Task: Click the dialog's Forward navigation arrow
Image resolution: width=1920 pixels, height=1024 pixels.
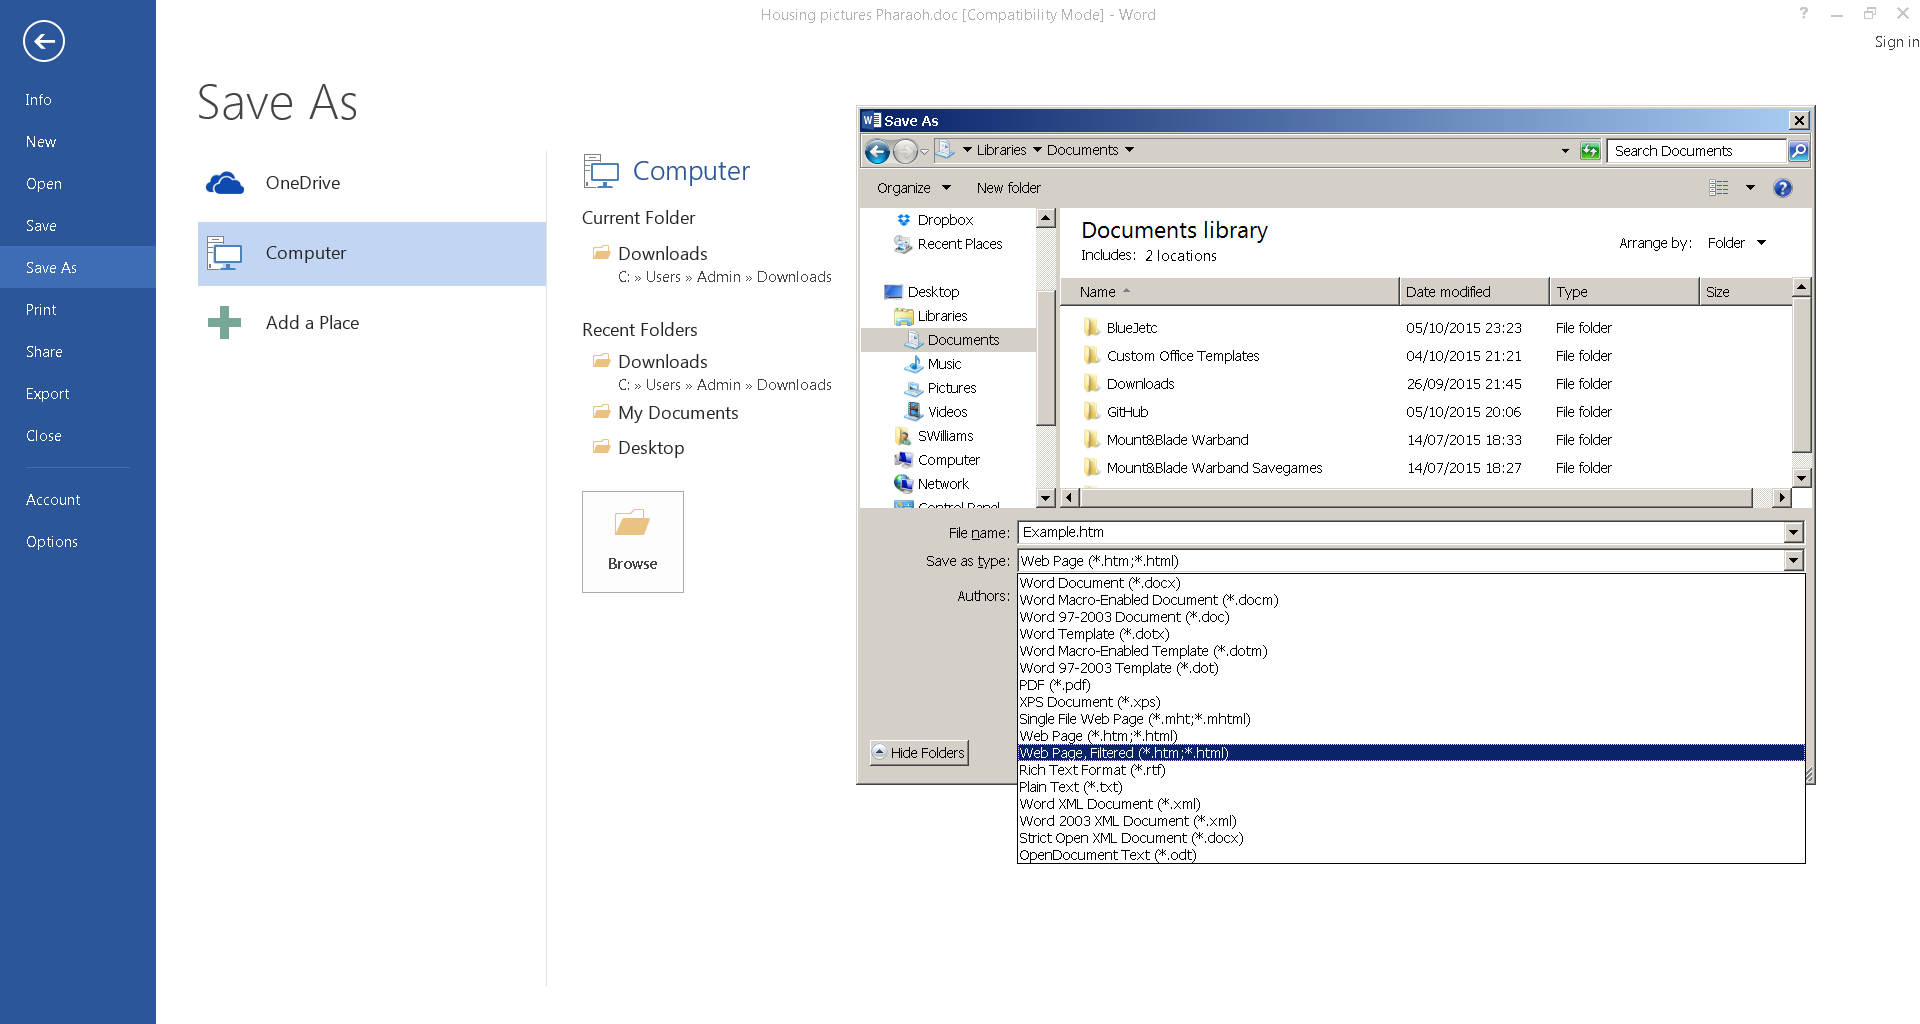Action: click(905, 151)
